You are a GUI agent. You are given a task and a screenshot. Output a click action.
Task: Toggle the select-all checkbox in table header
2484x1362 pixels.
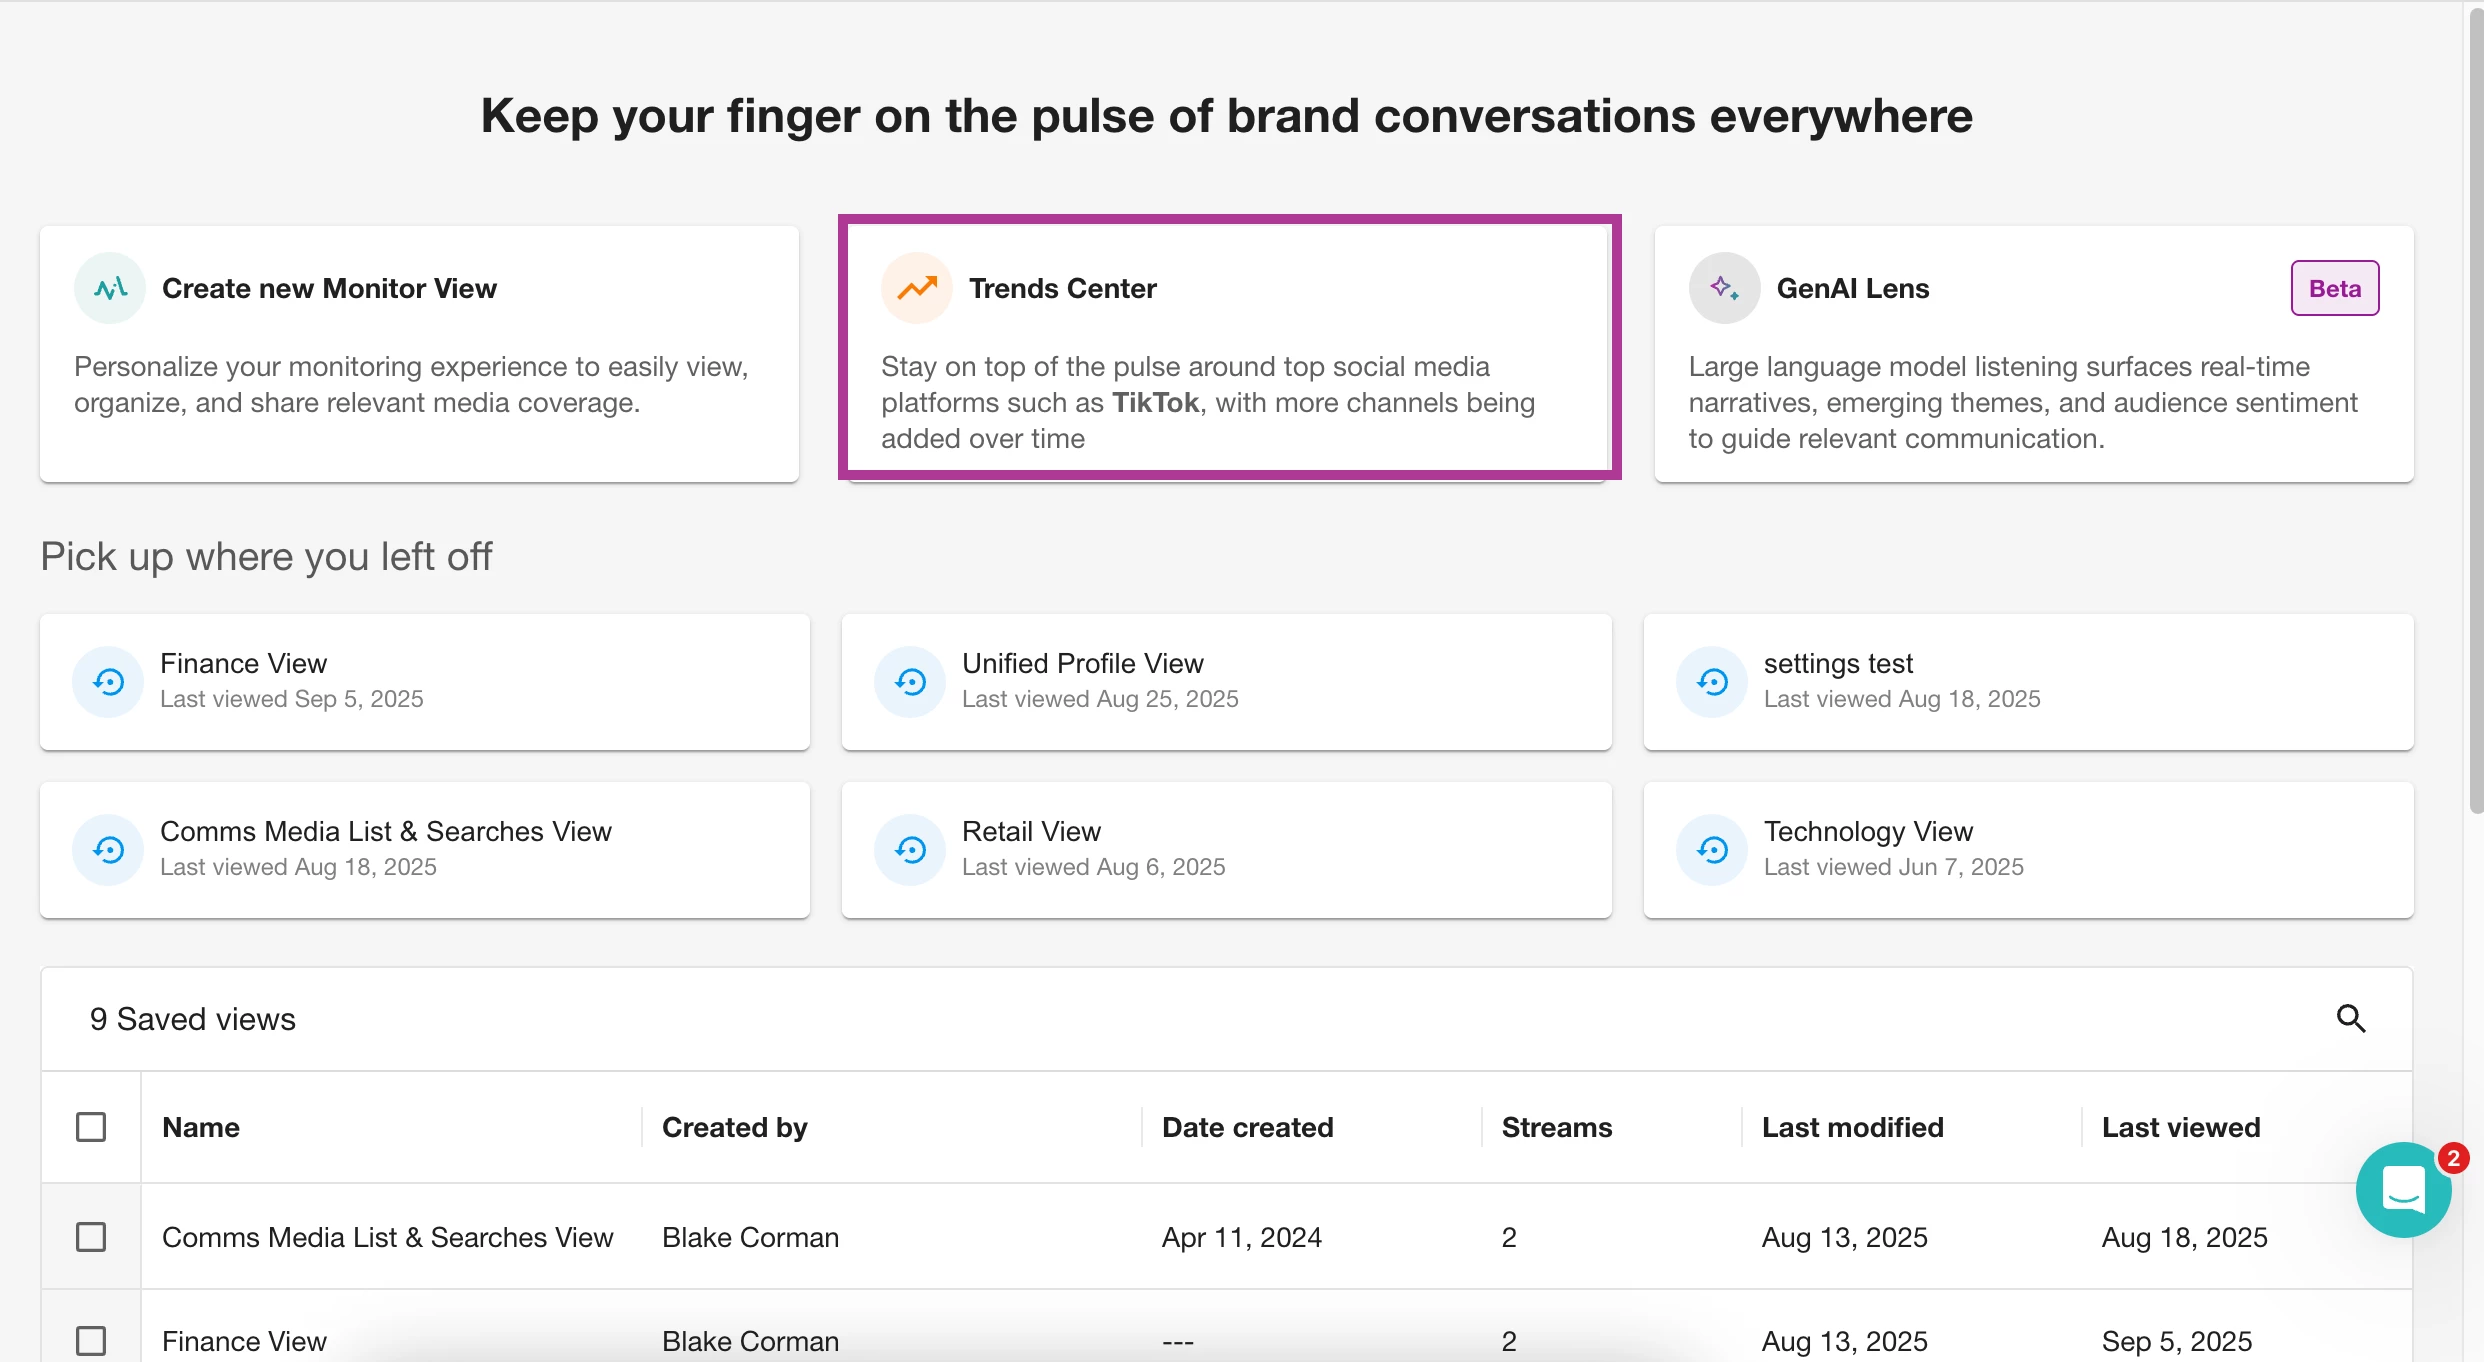coord(91,1127)
